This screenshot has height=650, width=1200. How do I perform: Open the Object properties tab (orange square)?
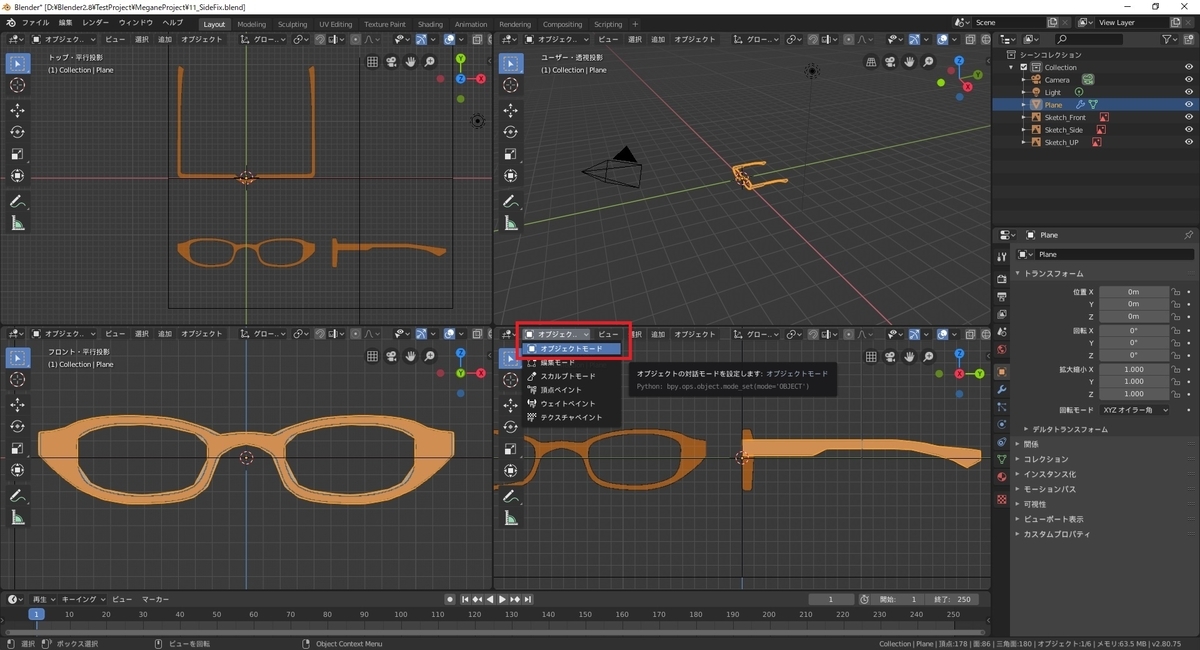(x=1001, y=371)
